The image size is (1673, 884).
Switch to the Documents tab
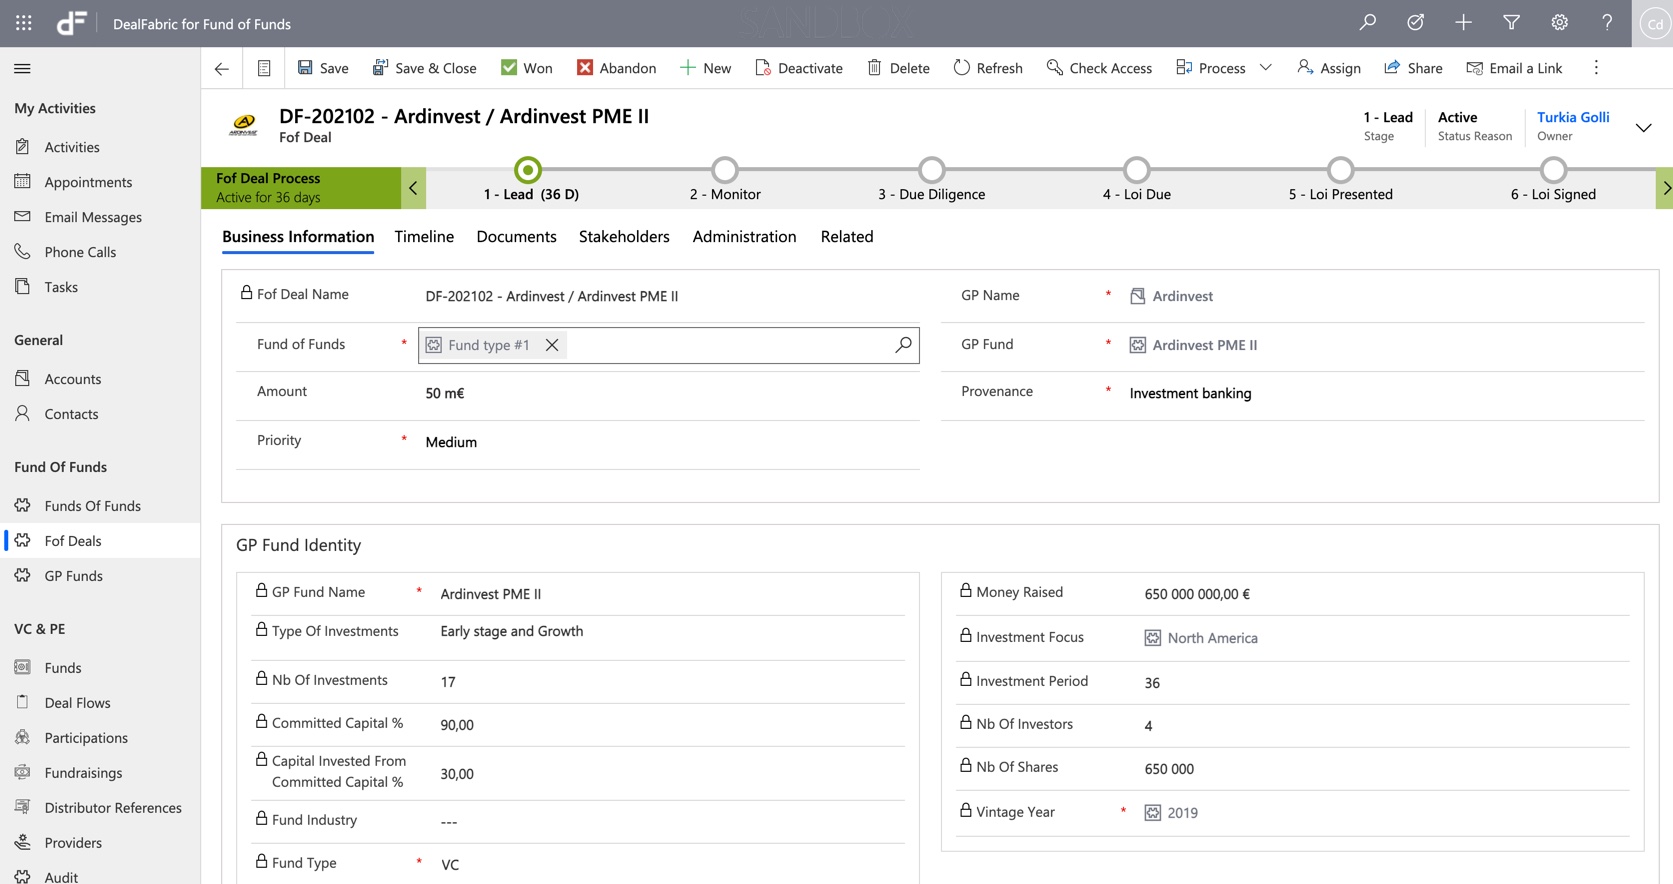516,237
